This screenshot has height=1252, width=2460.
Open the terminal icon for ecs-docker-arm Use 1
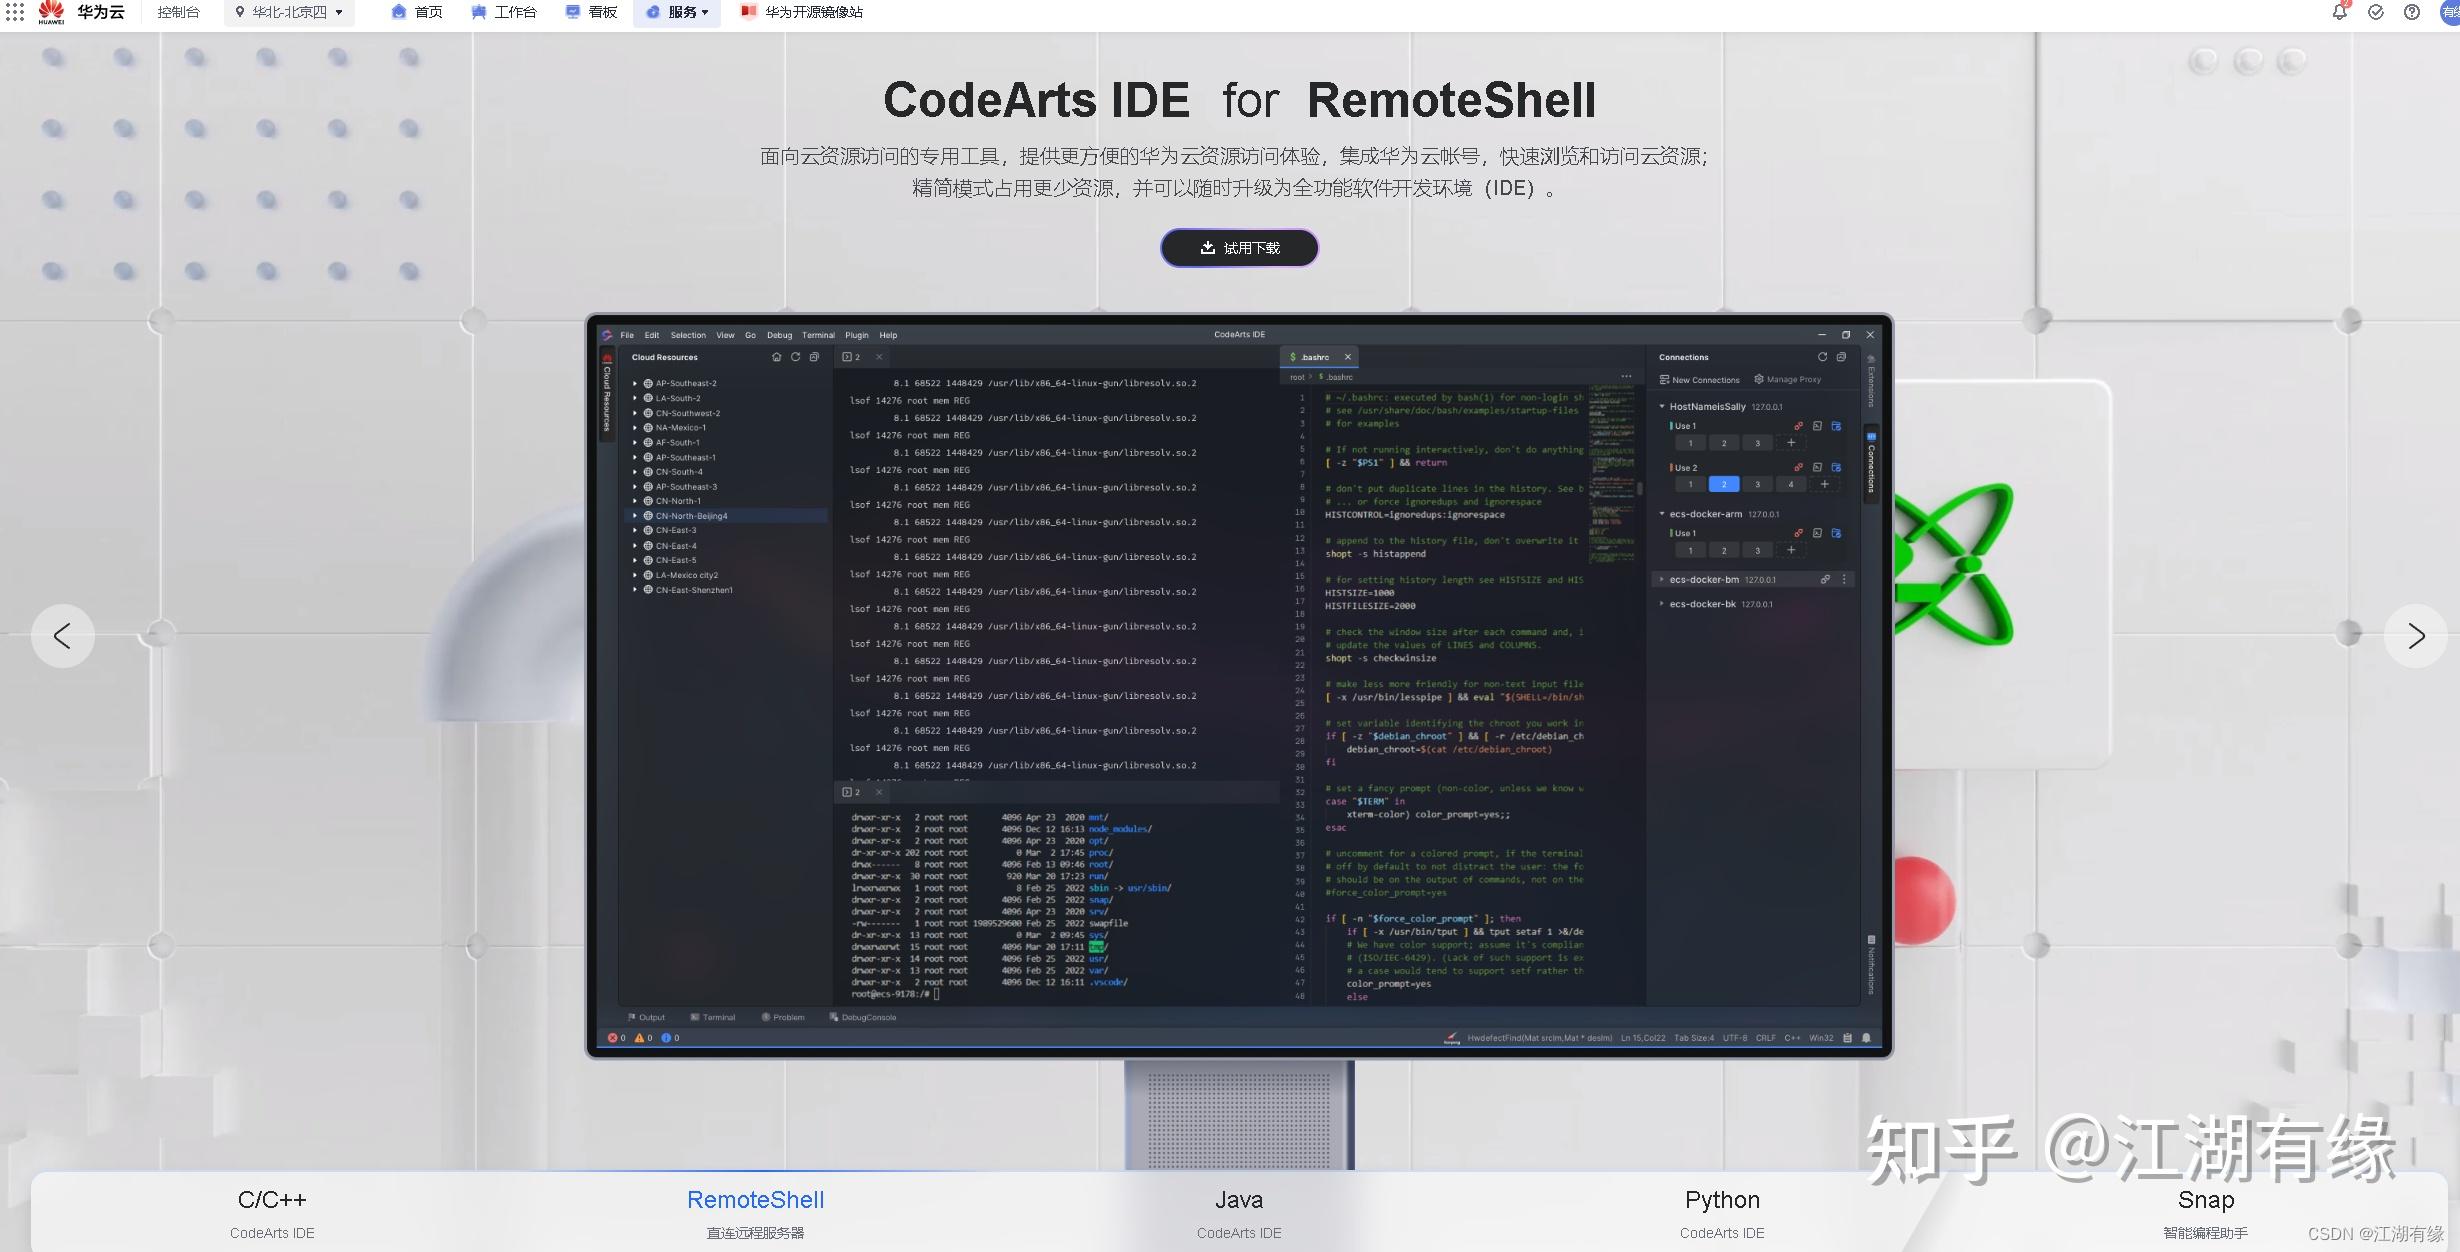[x=1818, y=533]
